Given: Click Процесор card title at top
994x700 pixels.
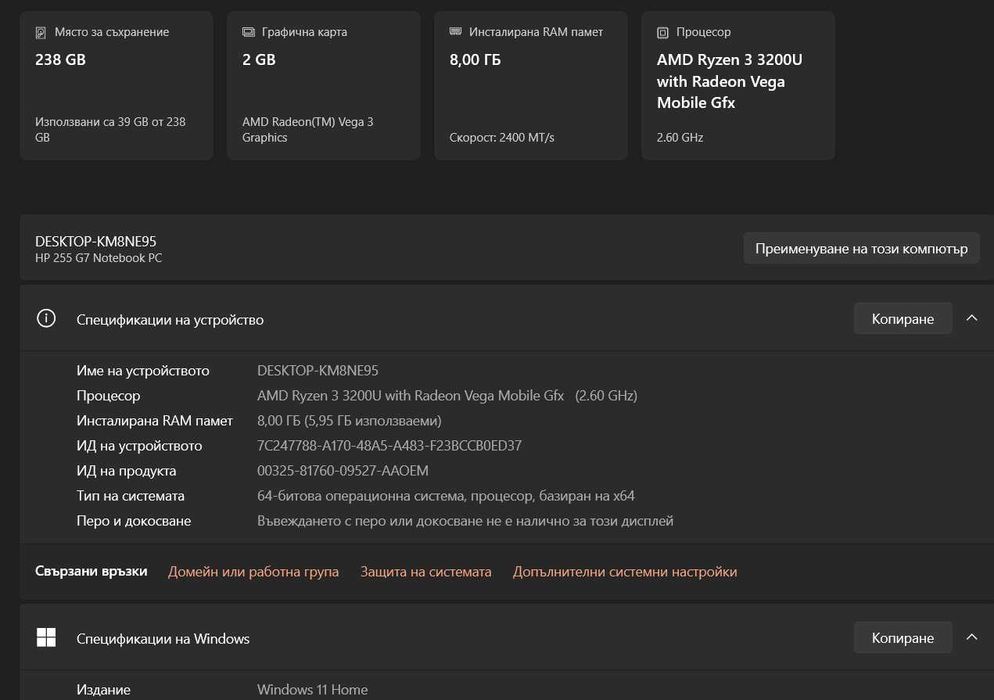Looking at the screenshot, I should click(x=703, y=32).
